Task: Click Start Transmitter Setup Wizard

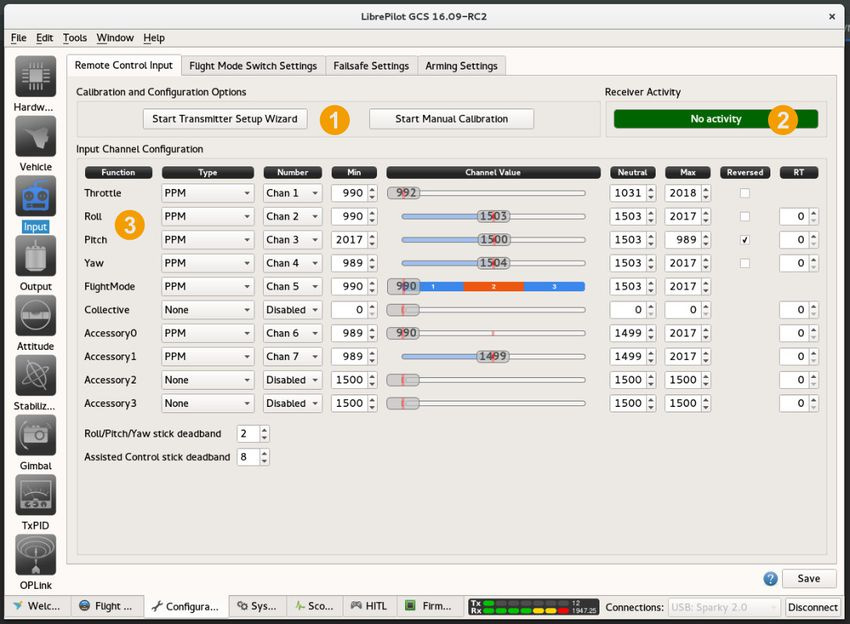Action: [x=225, y=119]
